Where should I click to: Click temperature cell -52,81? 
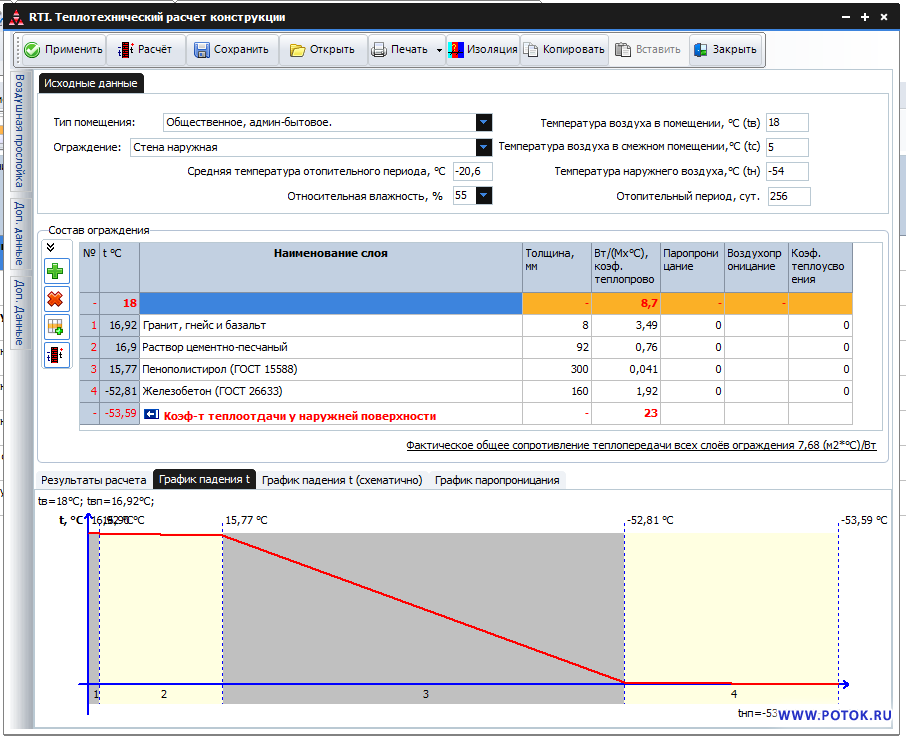click(x=120, y=391)
